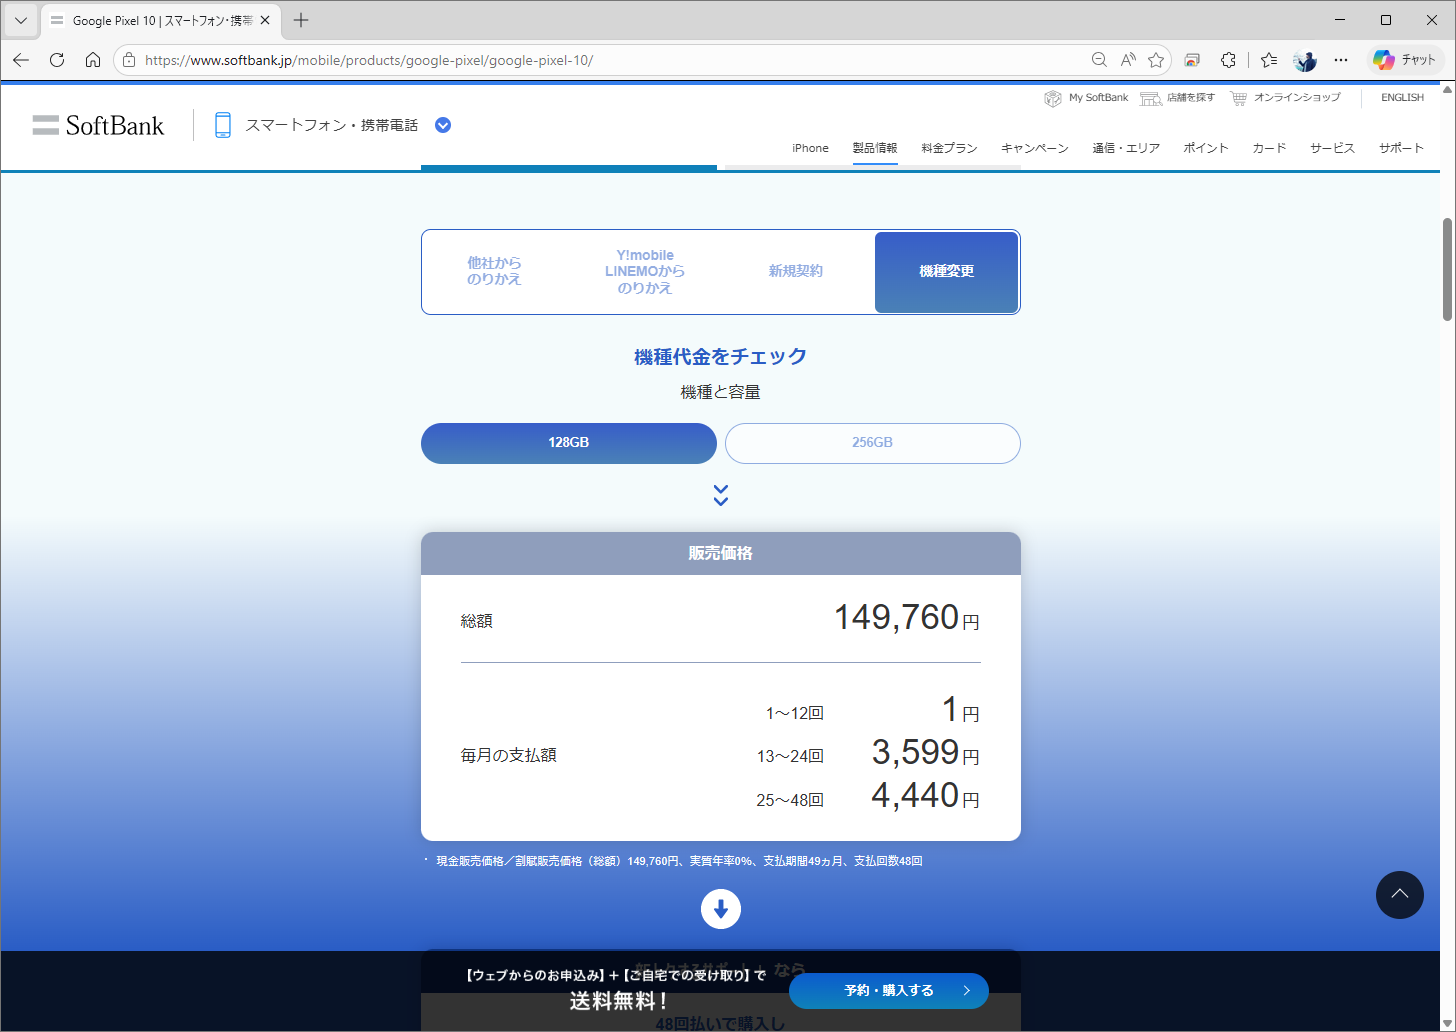Open the サポート menu

point(1401,148)
